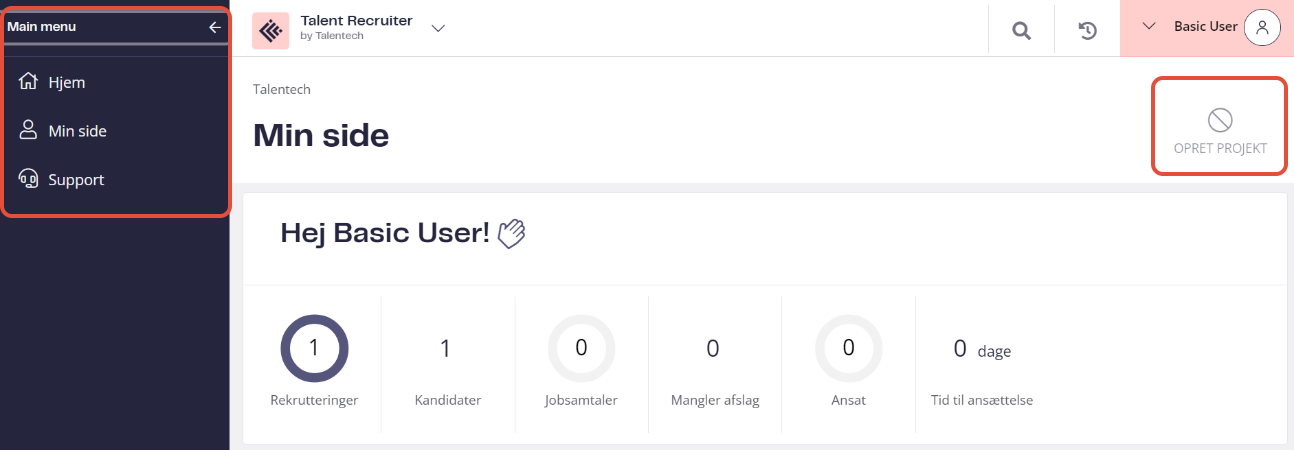Click the Talentech breadcrumb link
Image resolution: width=1294 pixels, height=450 pixels.
282,89
